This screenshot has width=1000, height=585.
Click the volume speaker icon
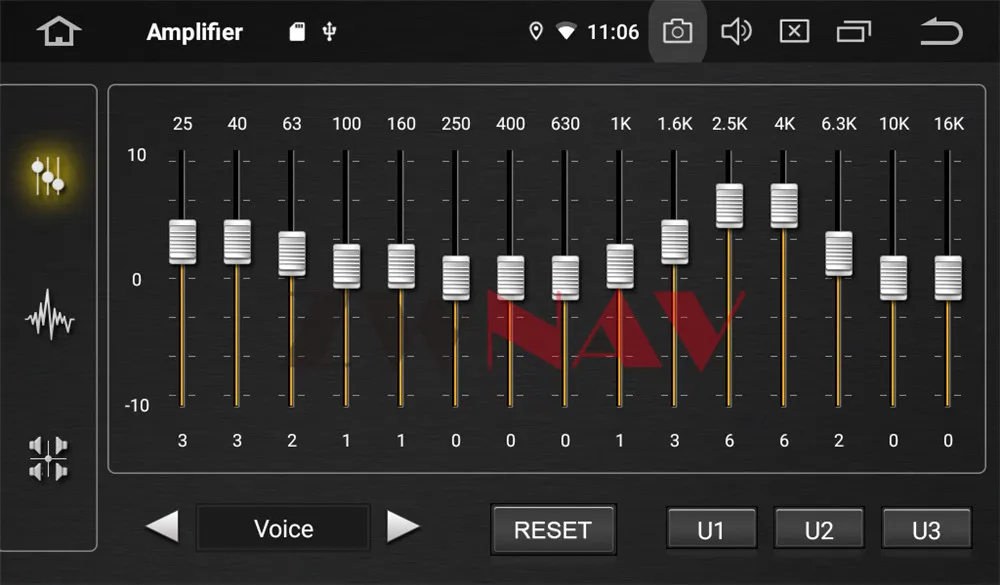click(x=736, y=31)
